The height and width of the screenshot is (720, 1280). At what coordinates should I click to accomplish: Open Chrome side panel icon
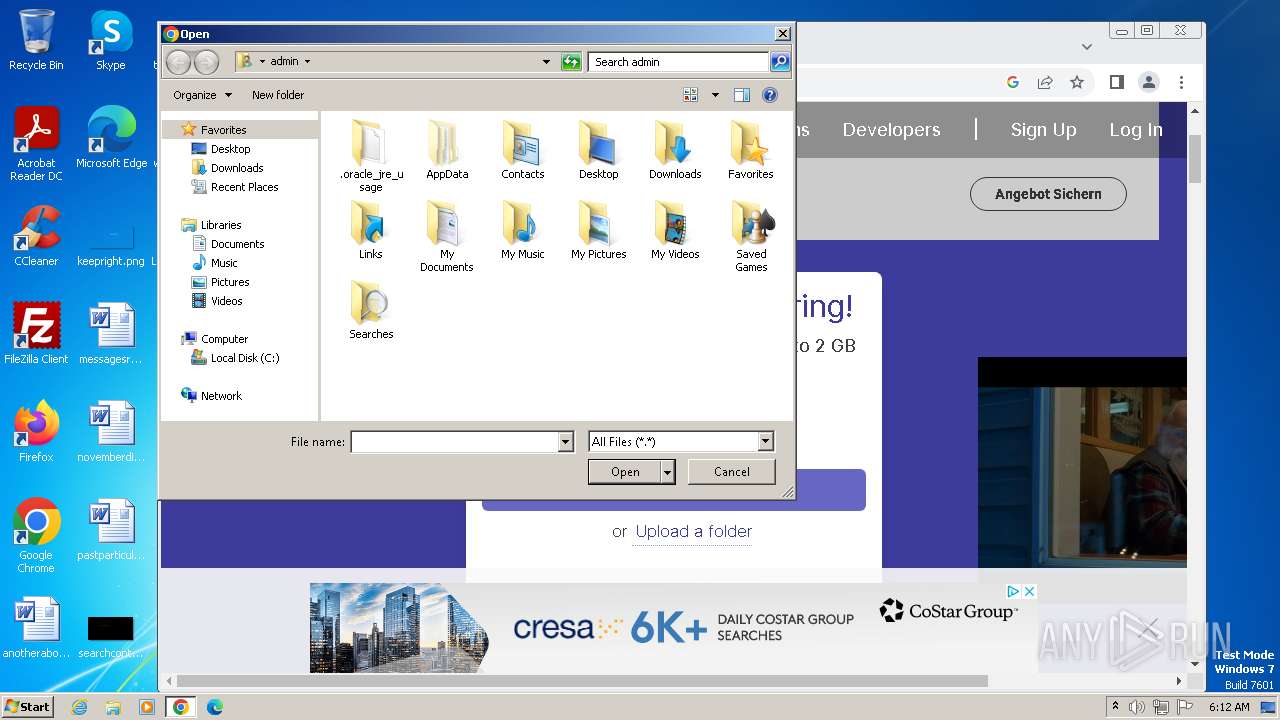point(1117,82)
